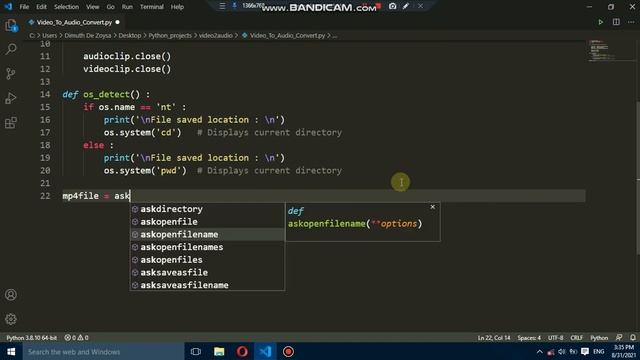Switch the ENG input language indicator

(599, 351)
